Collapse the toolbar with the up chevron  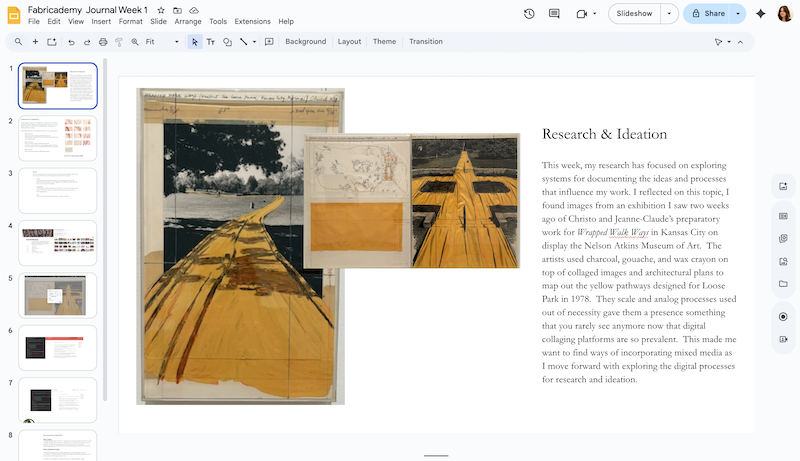click(x=741, y=42)
